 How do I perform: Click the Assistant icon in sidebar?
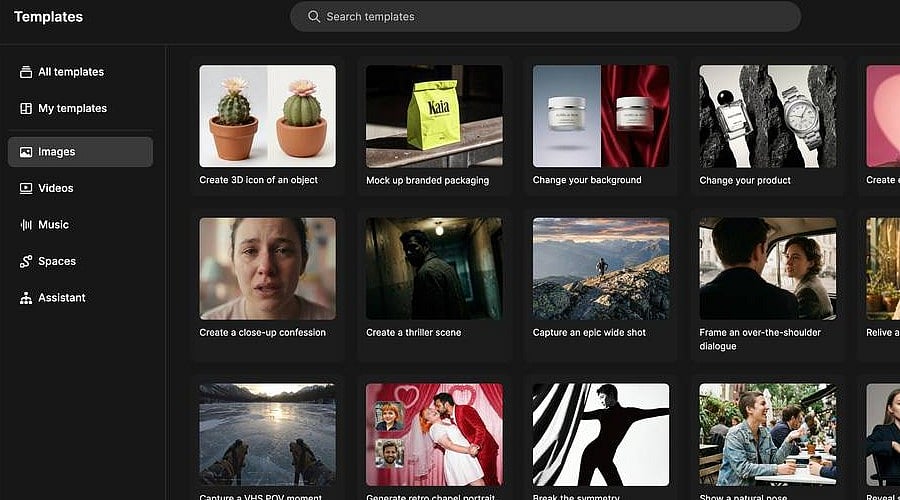click(26, 298)
